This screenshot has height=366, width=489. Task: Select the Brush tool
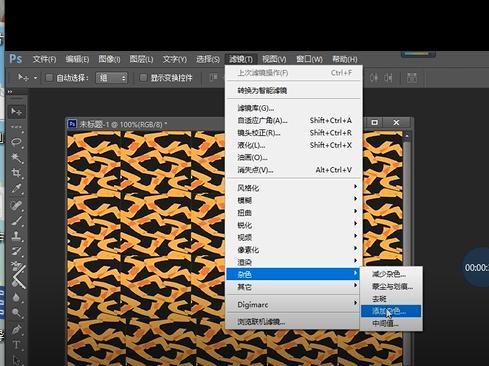tap(16, 221)
